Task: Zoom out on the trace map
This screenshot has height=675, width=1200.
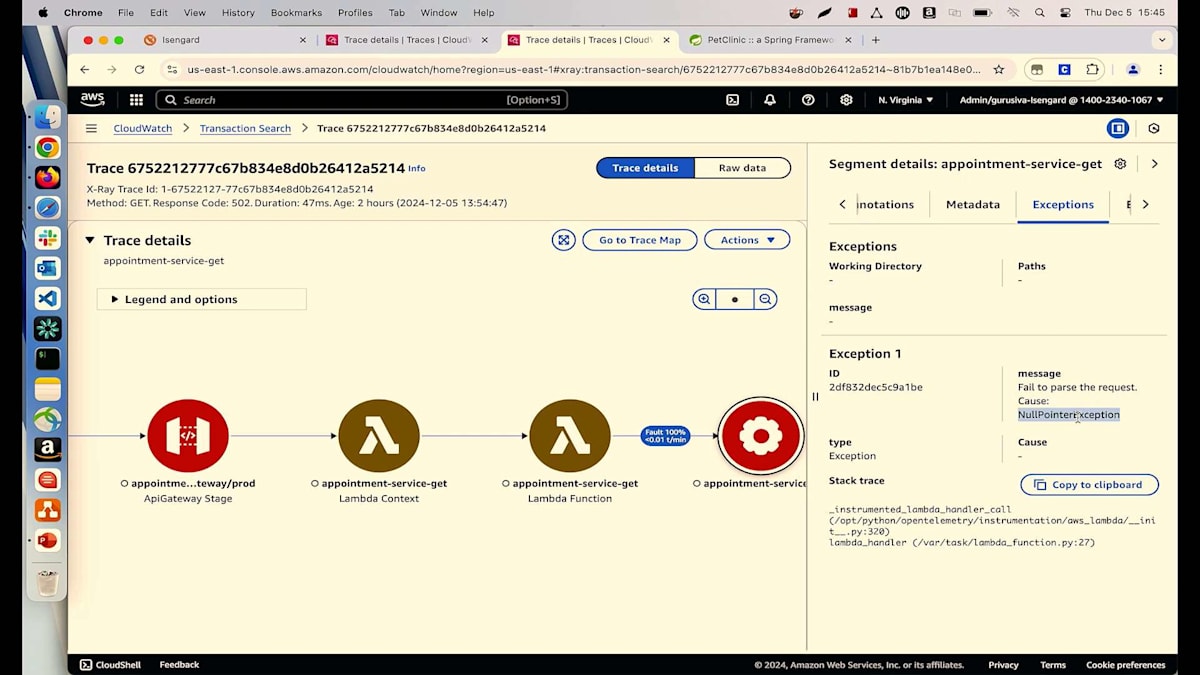Action: point(766,299)
